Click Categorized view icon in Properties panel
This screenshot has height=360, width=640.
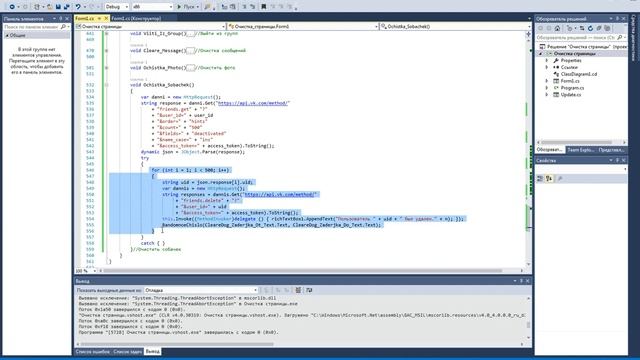pyautogui.click(x=540, y=179)
